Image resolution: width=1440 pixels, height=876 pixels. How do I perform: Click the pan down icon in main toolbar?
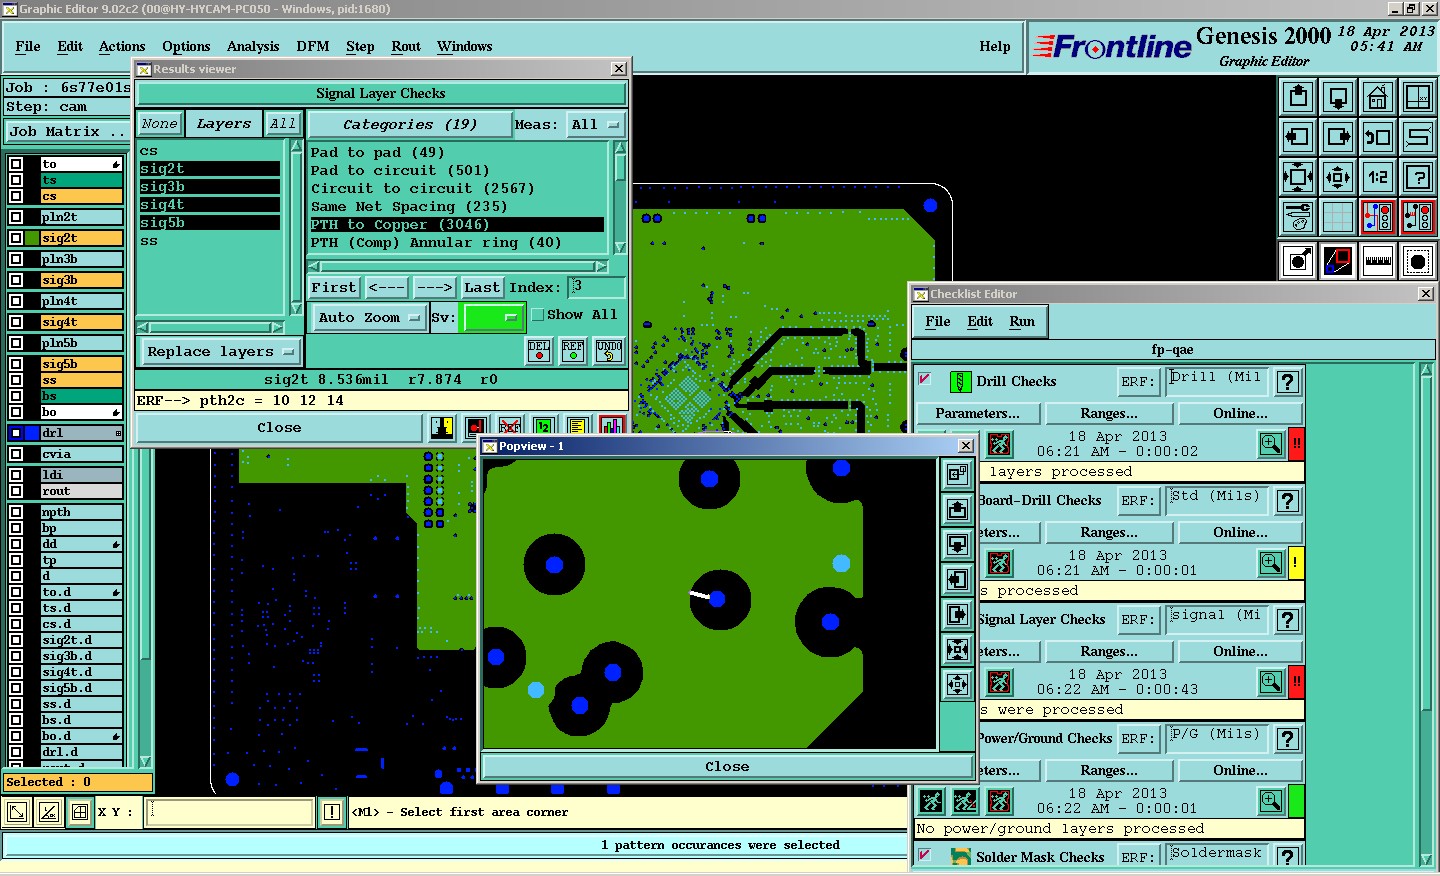pyautogui.click(x=1338, y=97)
